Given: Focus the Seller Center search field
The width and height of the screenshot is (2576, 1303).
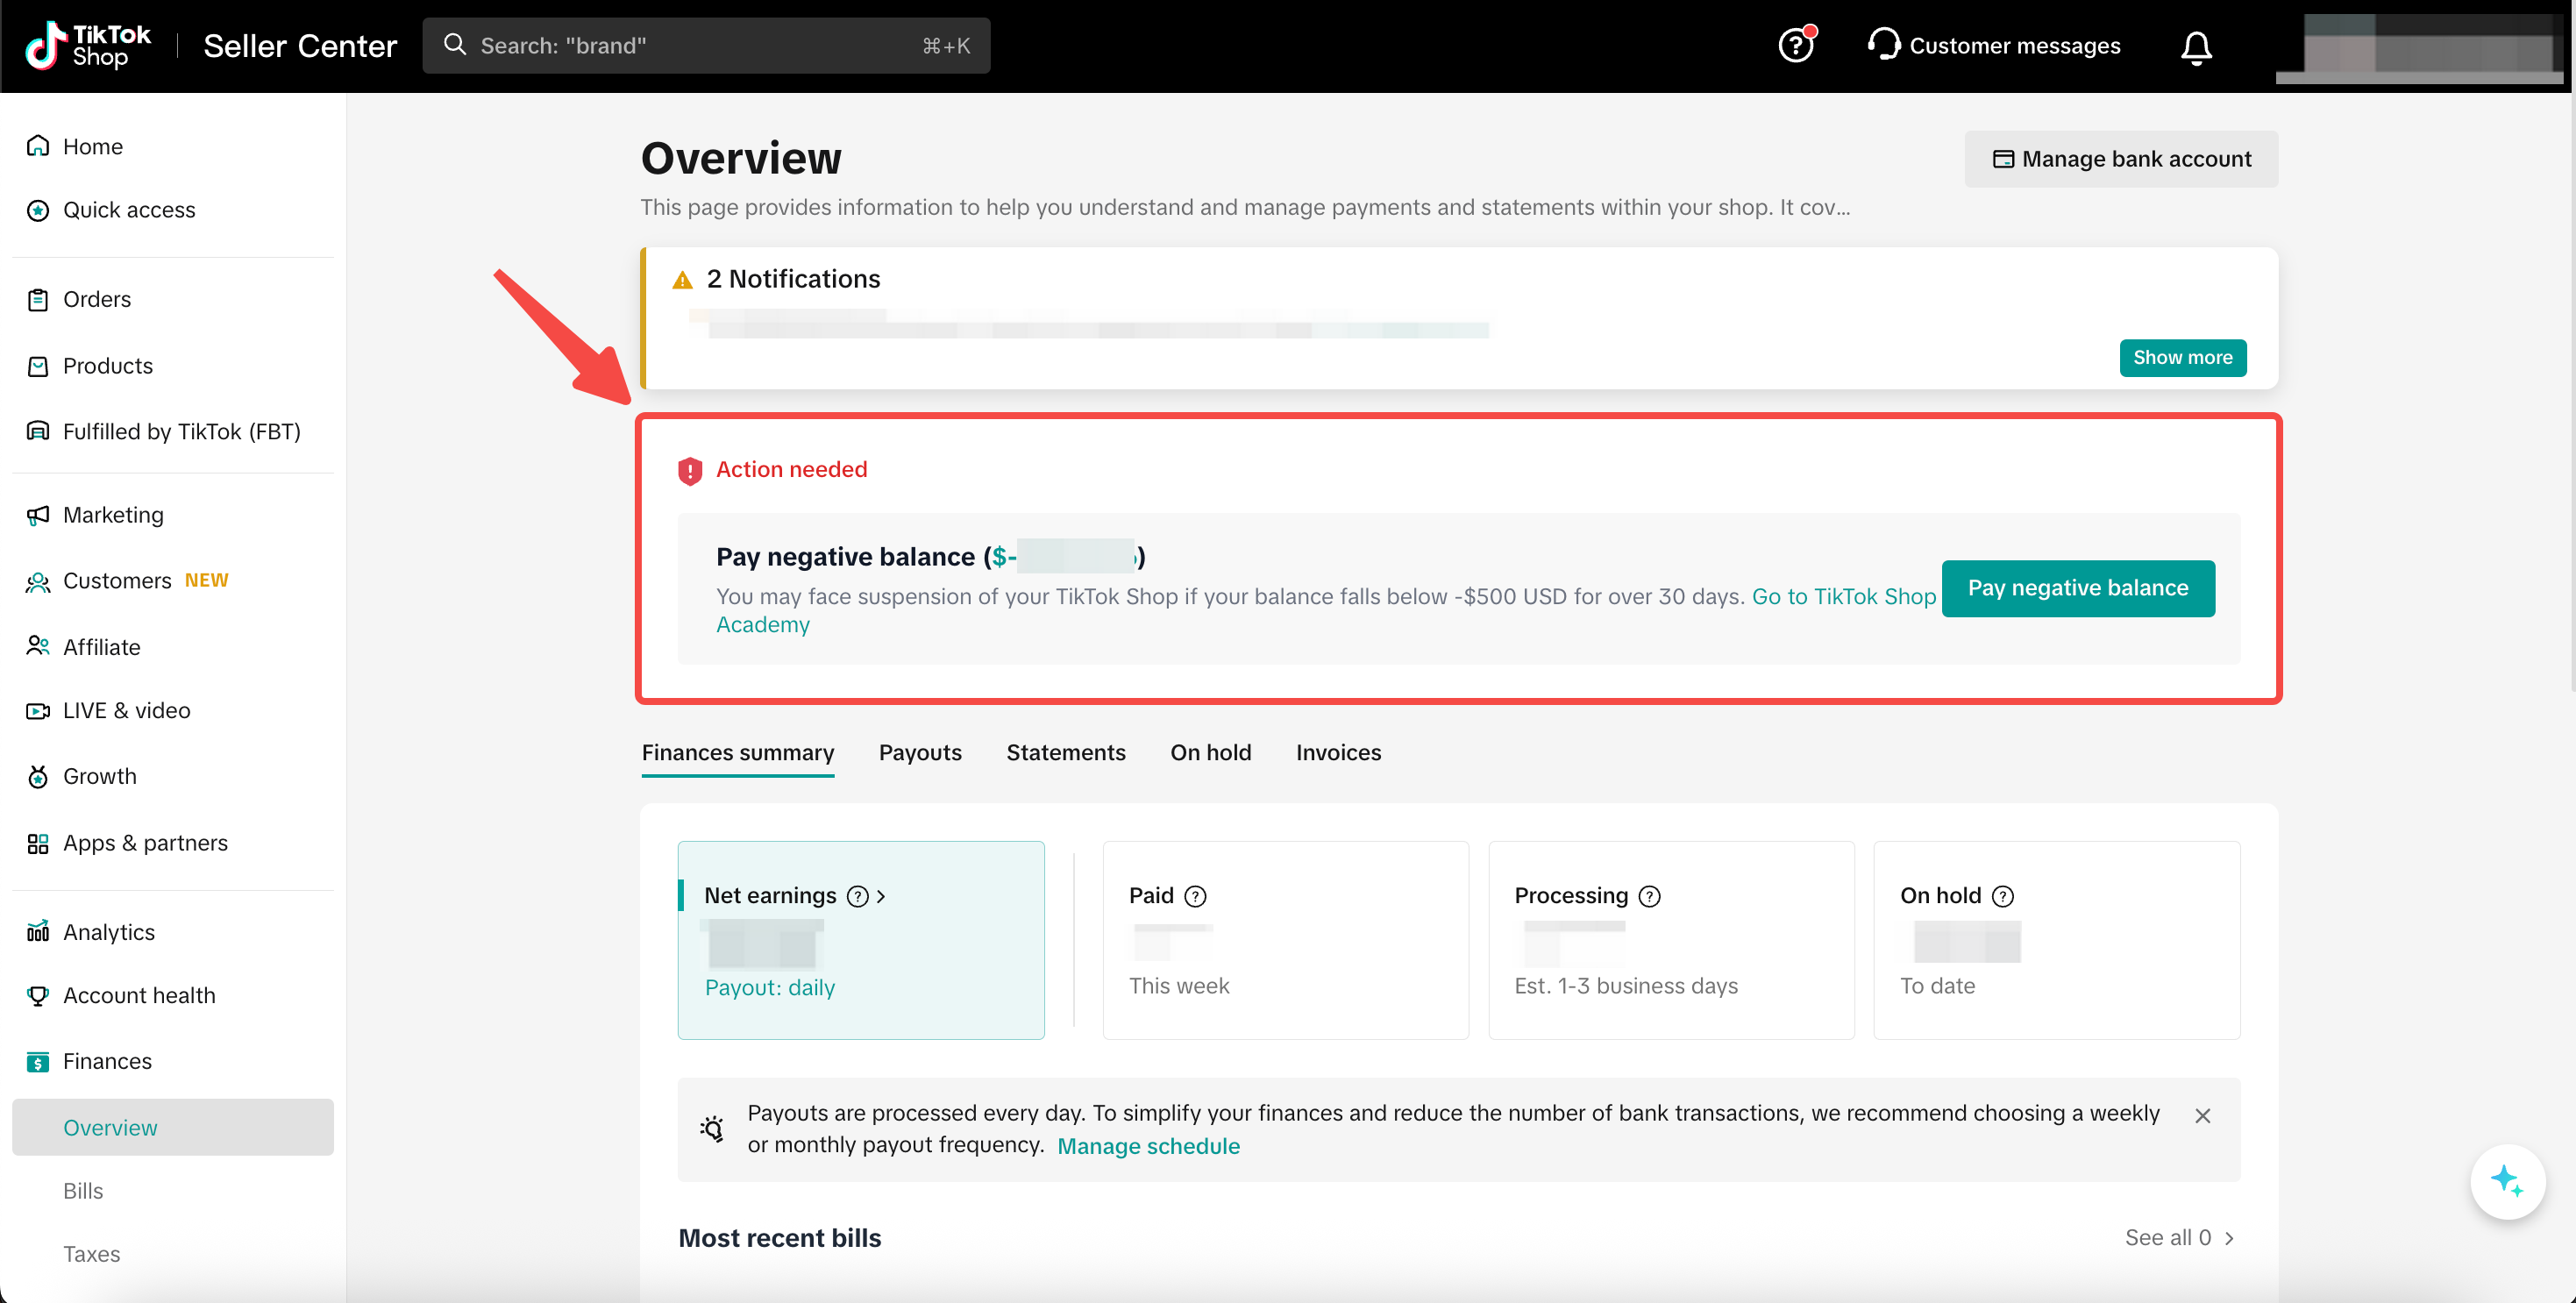Looking at the screenshot, I should point(706,45).
